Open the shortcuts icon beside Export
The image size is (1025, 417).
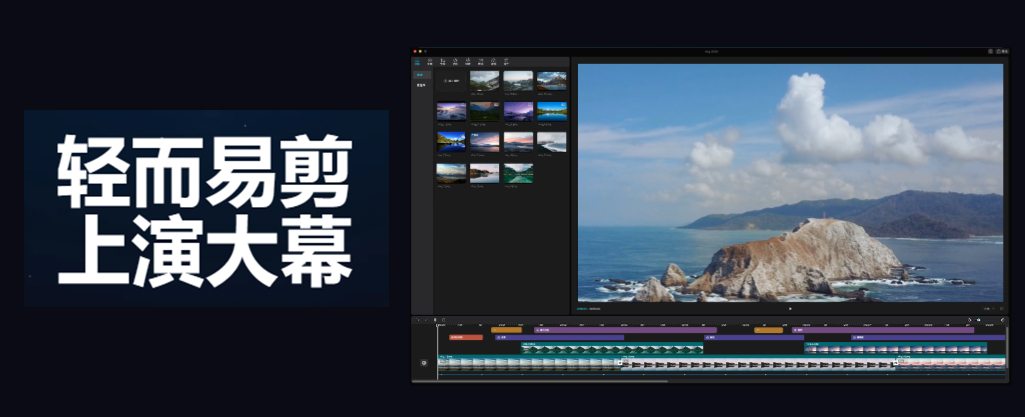[990, 51]
